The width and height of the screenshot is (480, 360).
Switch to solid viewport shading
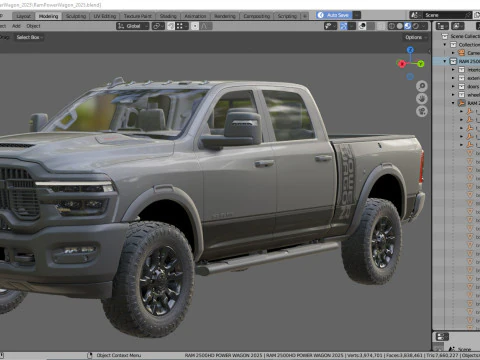pyautogui.click(x=399, y=26)
